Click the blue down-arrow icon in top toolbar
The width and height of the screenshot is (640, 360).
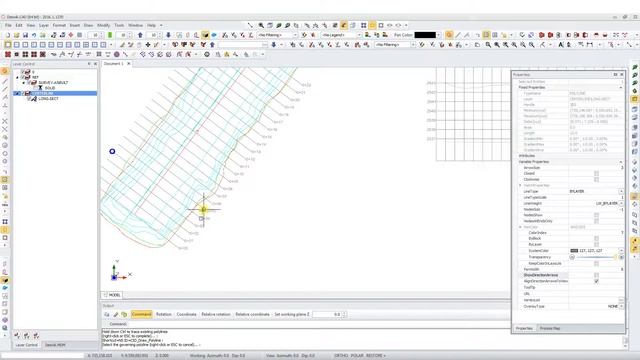168,35
